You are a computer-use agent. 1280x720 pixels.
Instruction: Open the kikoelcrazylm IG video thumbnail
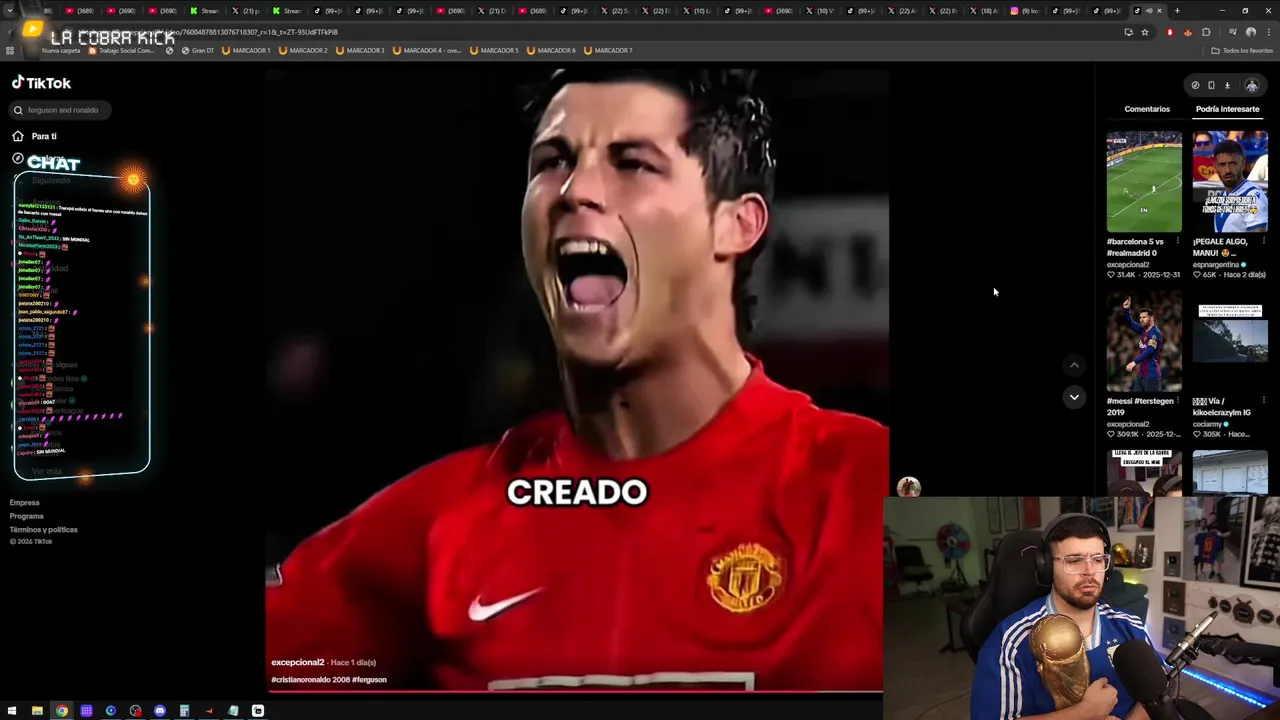click(1230, 342)
